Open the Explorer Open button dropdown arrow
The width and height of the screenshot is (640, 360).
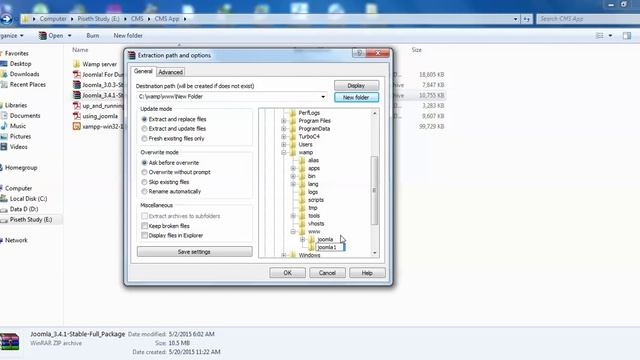coord(69,36)
